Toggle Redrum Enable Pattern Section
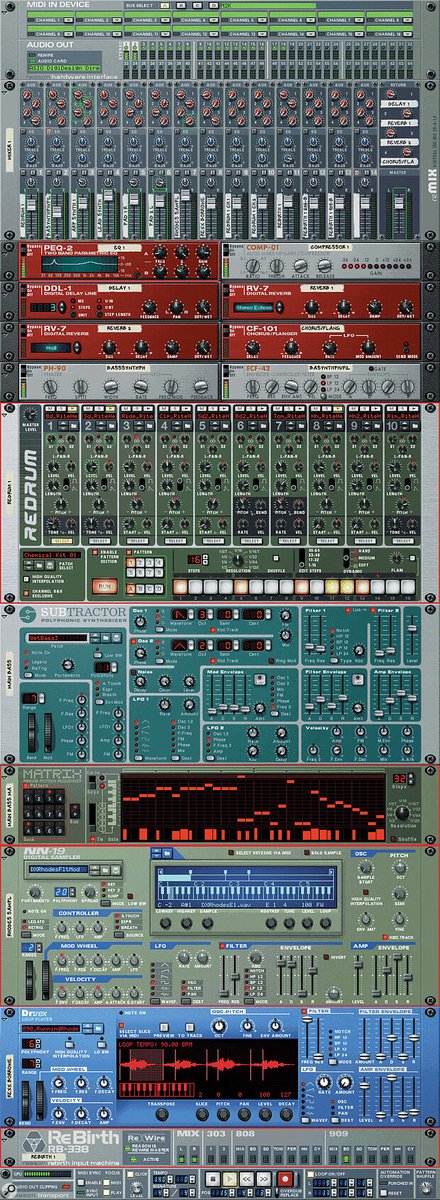 (94, 552)
